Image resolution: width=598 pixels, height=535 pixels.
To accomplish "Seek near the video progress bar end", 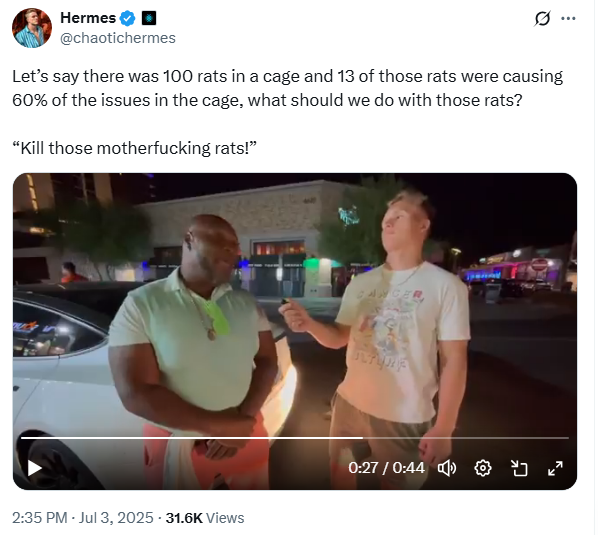I will pyautogui.click(x=561, y=438).
